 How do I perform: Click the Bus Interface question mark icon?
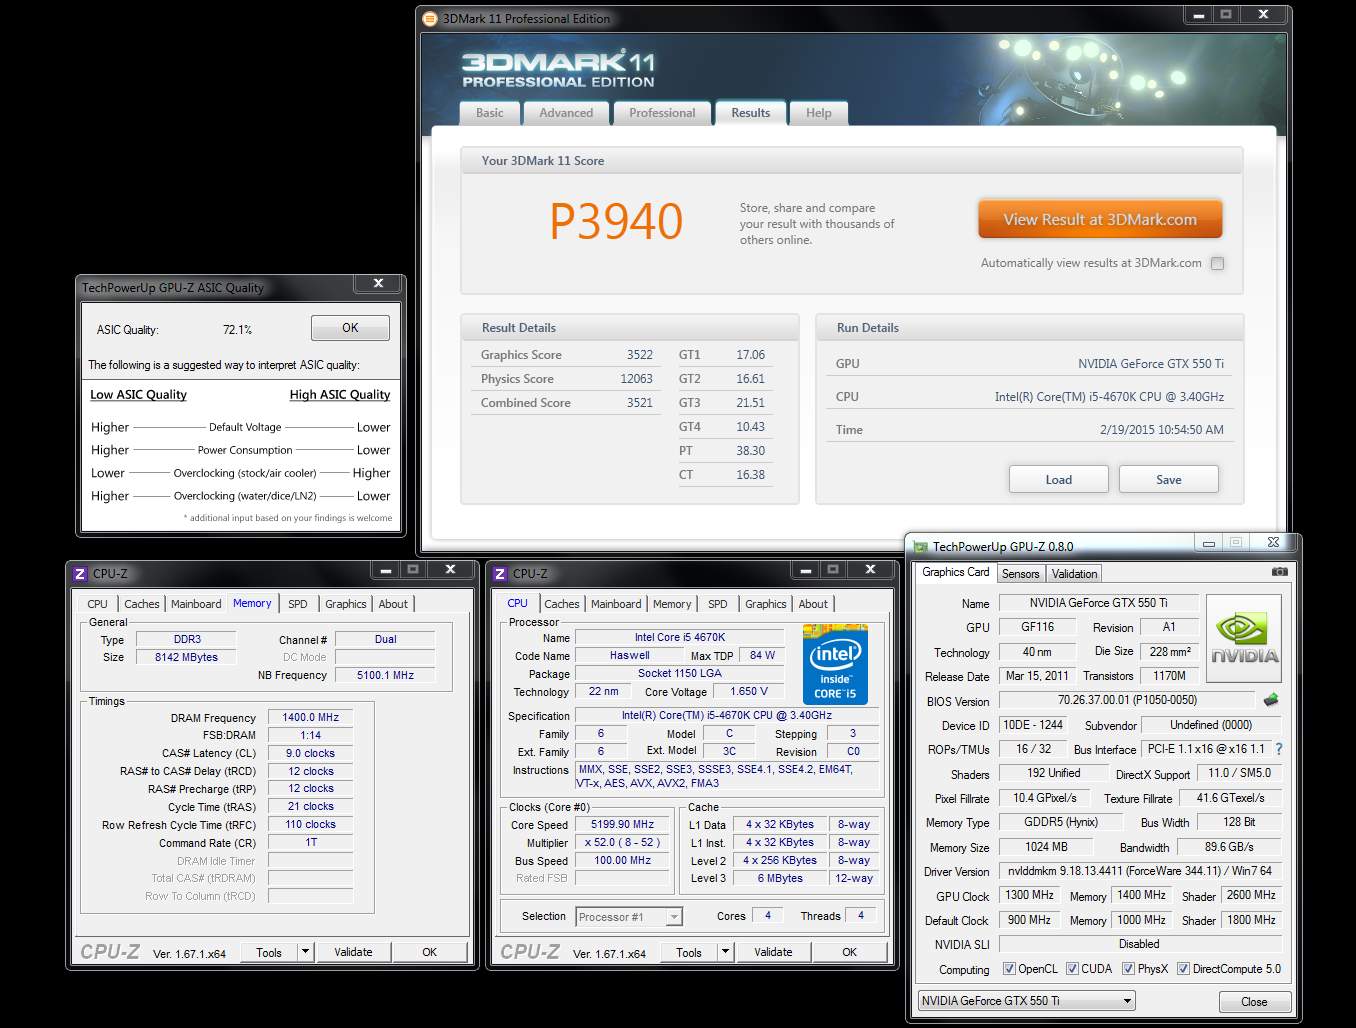[x=1279, y=749]
